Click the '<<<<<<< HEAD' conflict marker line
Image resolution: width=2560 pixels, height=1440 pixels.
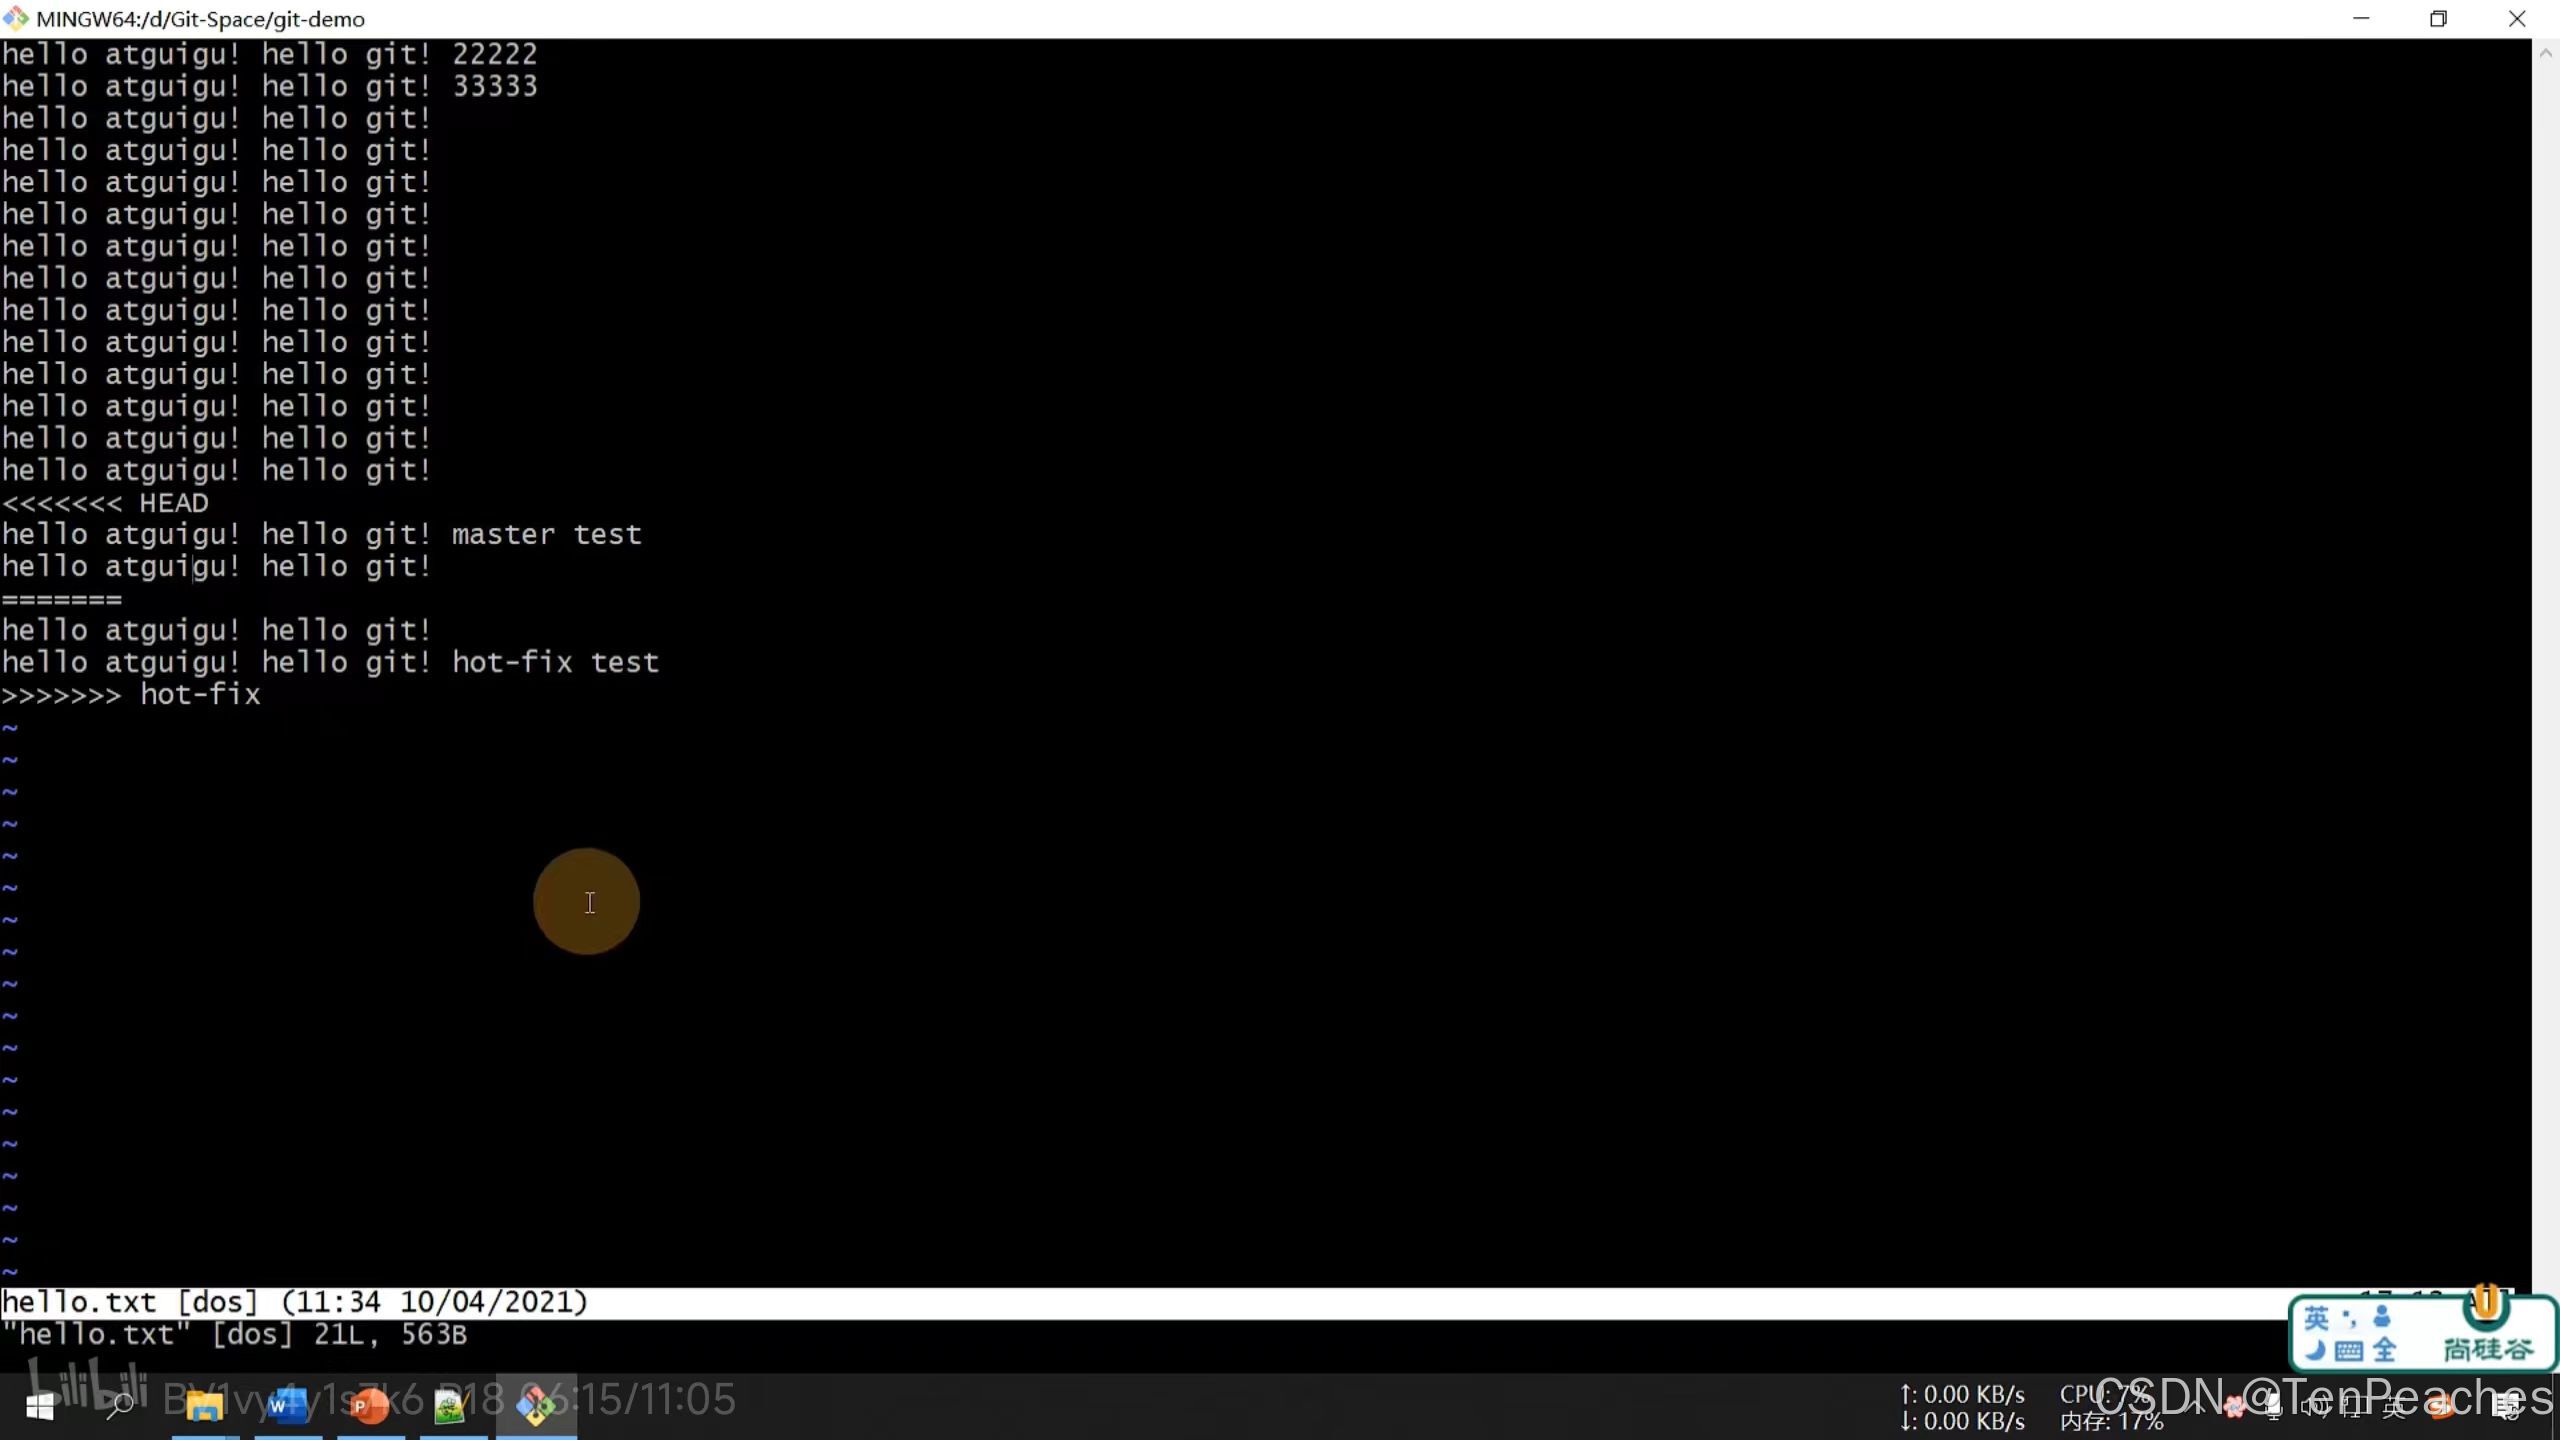coord(106,503)
